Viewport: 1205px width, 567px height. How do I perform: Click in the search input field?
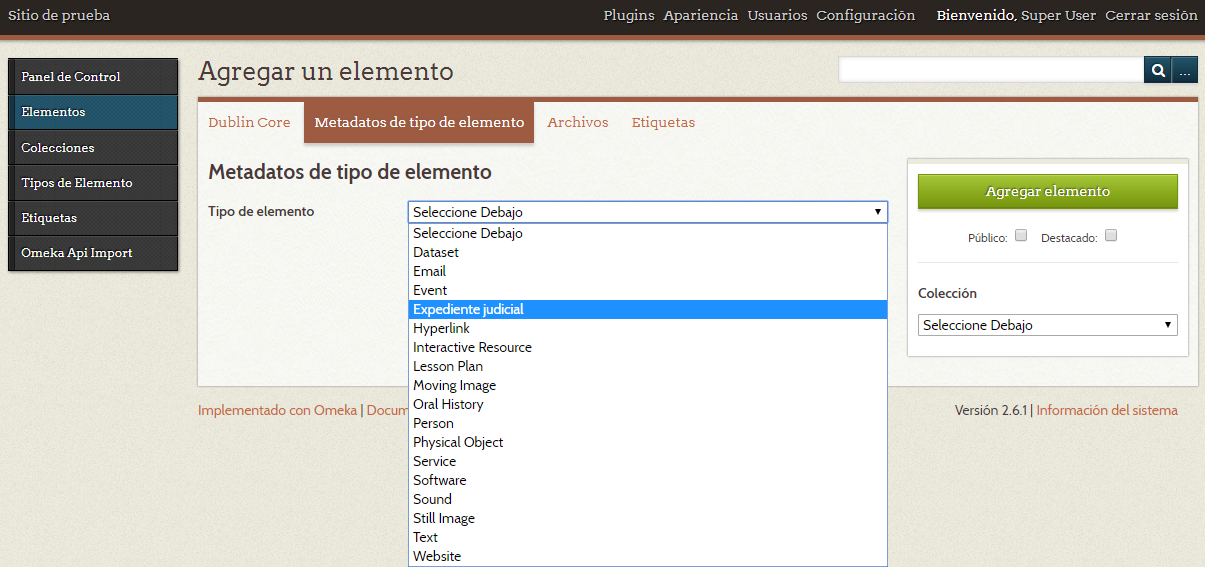990,70
